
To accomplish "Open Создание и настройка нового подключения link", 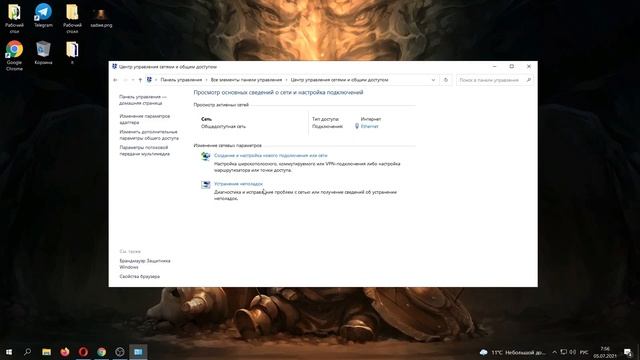I will [271, 156].
